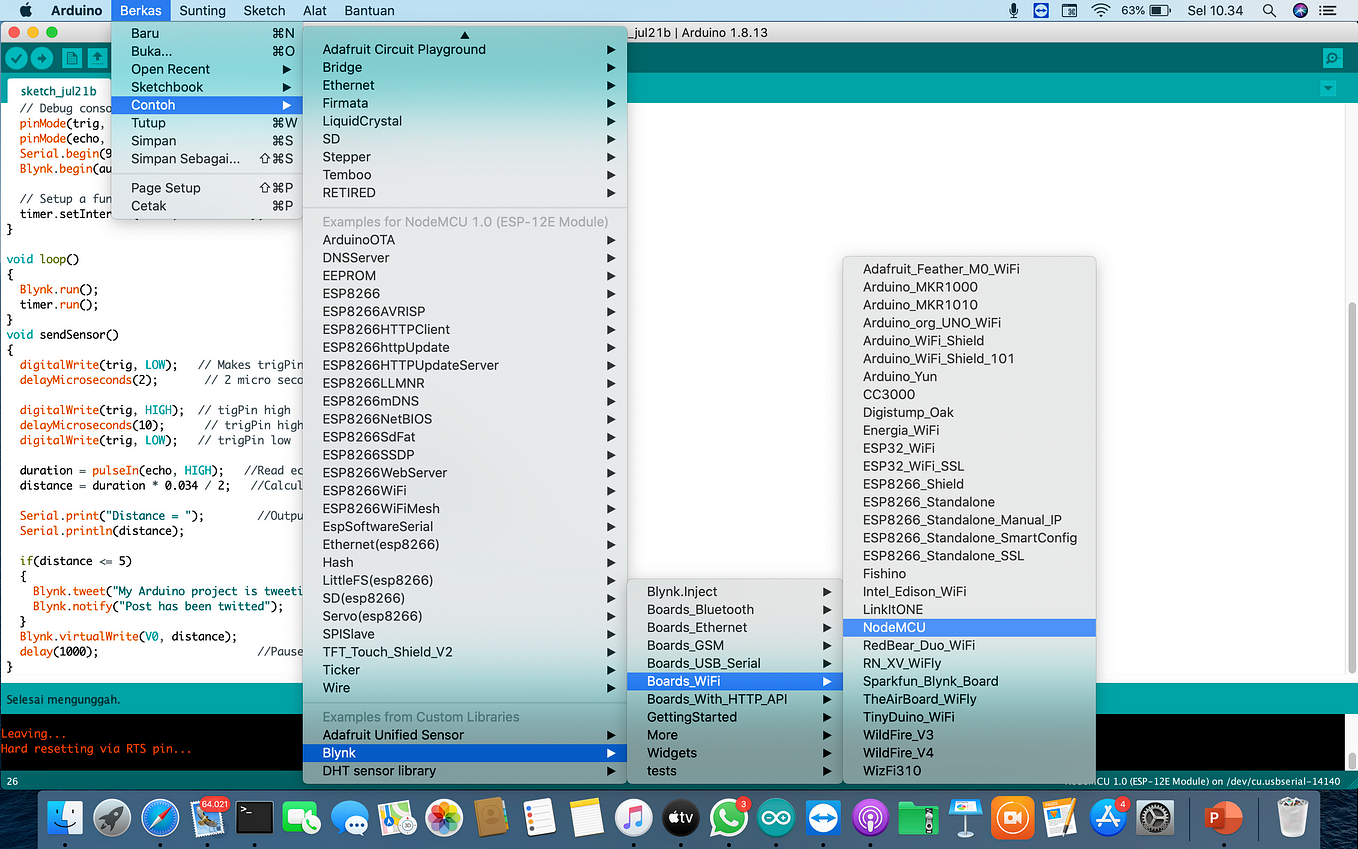The width and height of the screenshot is (1358, 849).
Task: Select the sketch_jul21b tab
Action: coord(58,90)
